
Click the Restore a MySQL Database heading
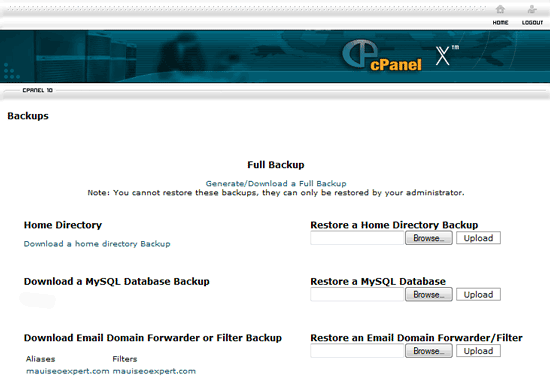(378, 281)
